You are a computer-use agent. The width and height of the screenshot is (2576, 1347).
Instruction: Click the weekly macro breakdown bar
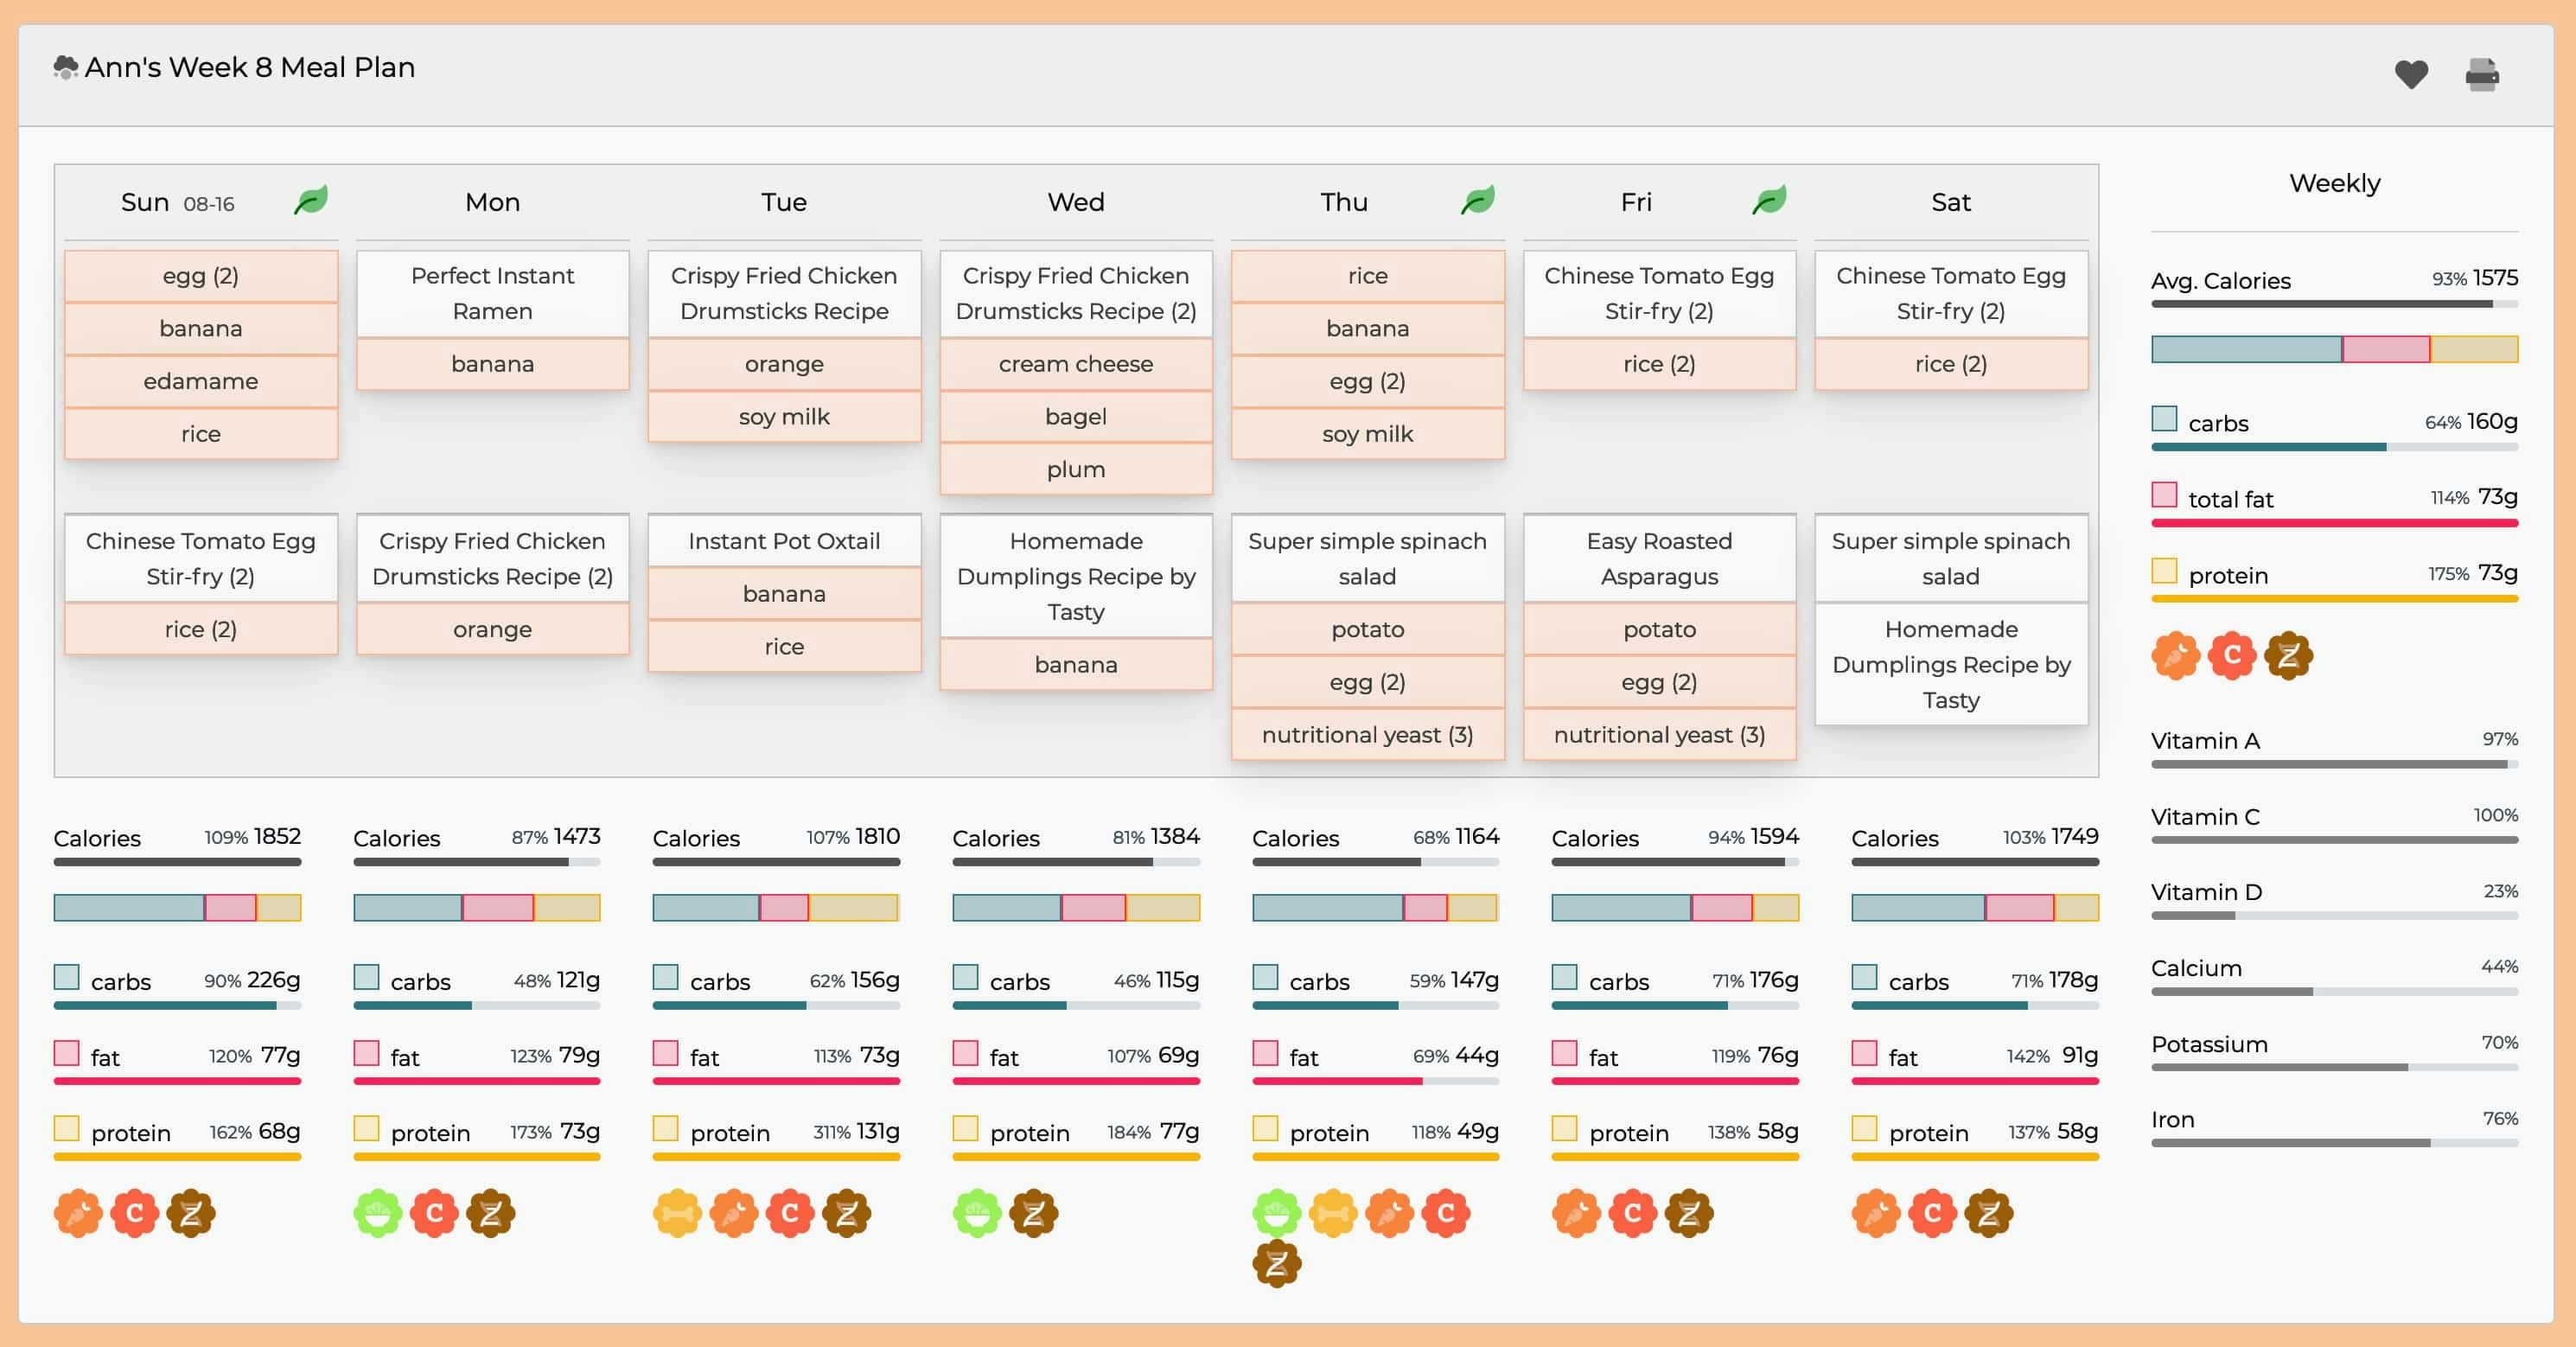[x=2334, y=349]
